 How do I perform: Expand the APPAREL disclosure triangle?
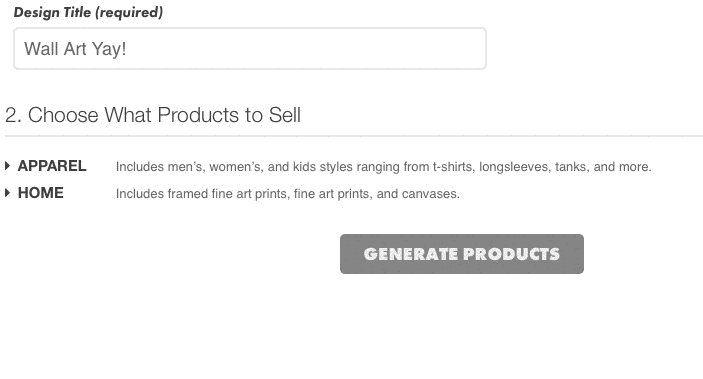[x=7, y=166]
